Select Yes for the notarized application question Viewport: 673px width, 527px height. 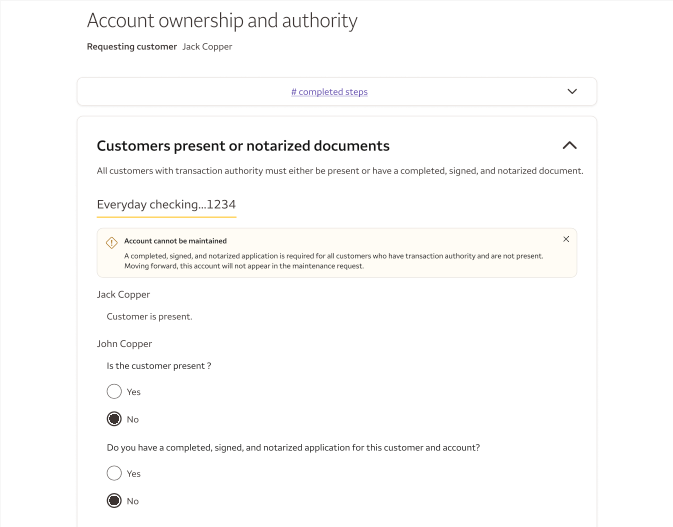(x=114, y=474)
